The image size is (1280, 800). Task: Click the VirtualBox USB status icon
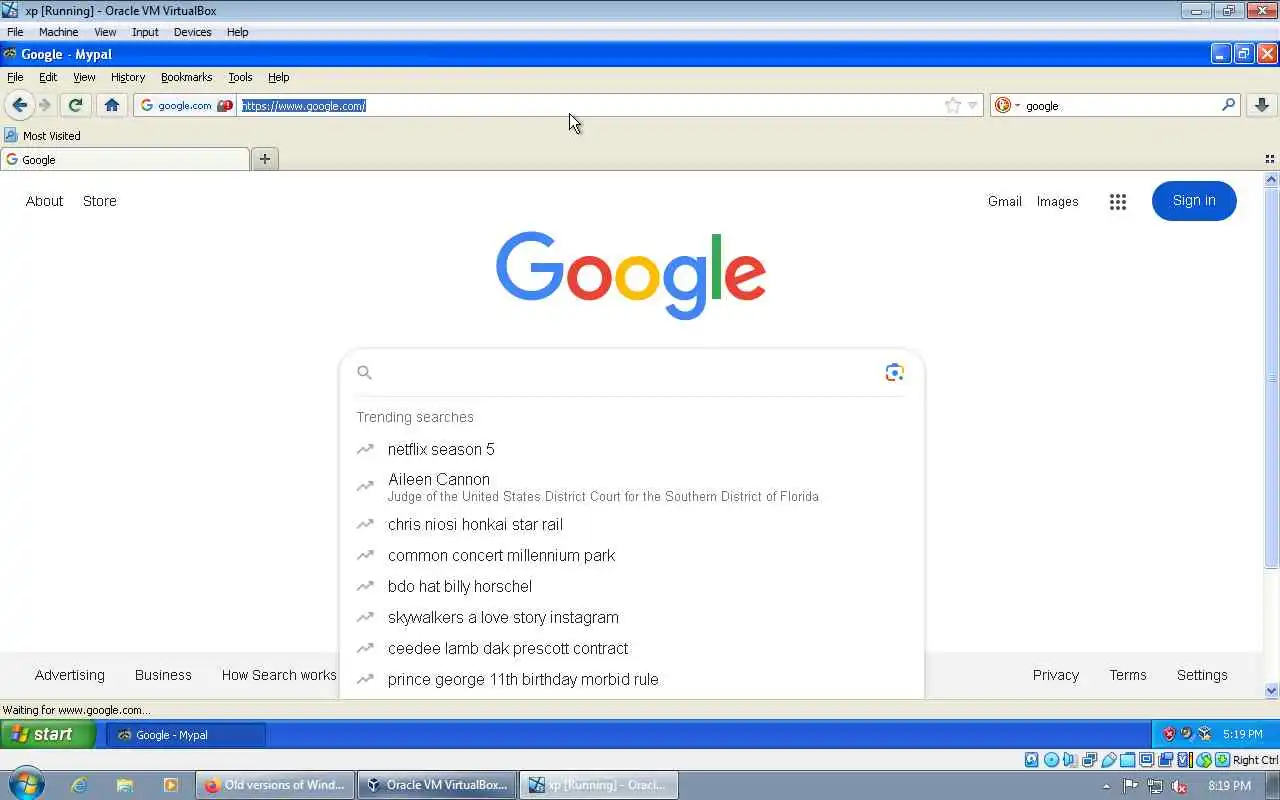pyautogui.click(x=1108, y=760)
